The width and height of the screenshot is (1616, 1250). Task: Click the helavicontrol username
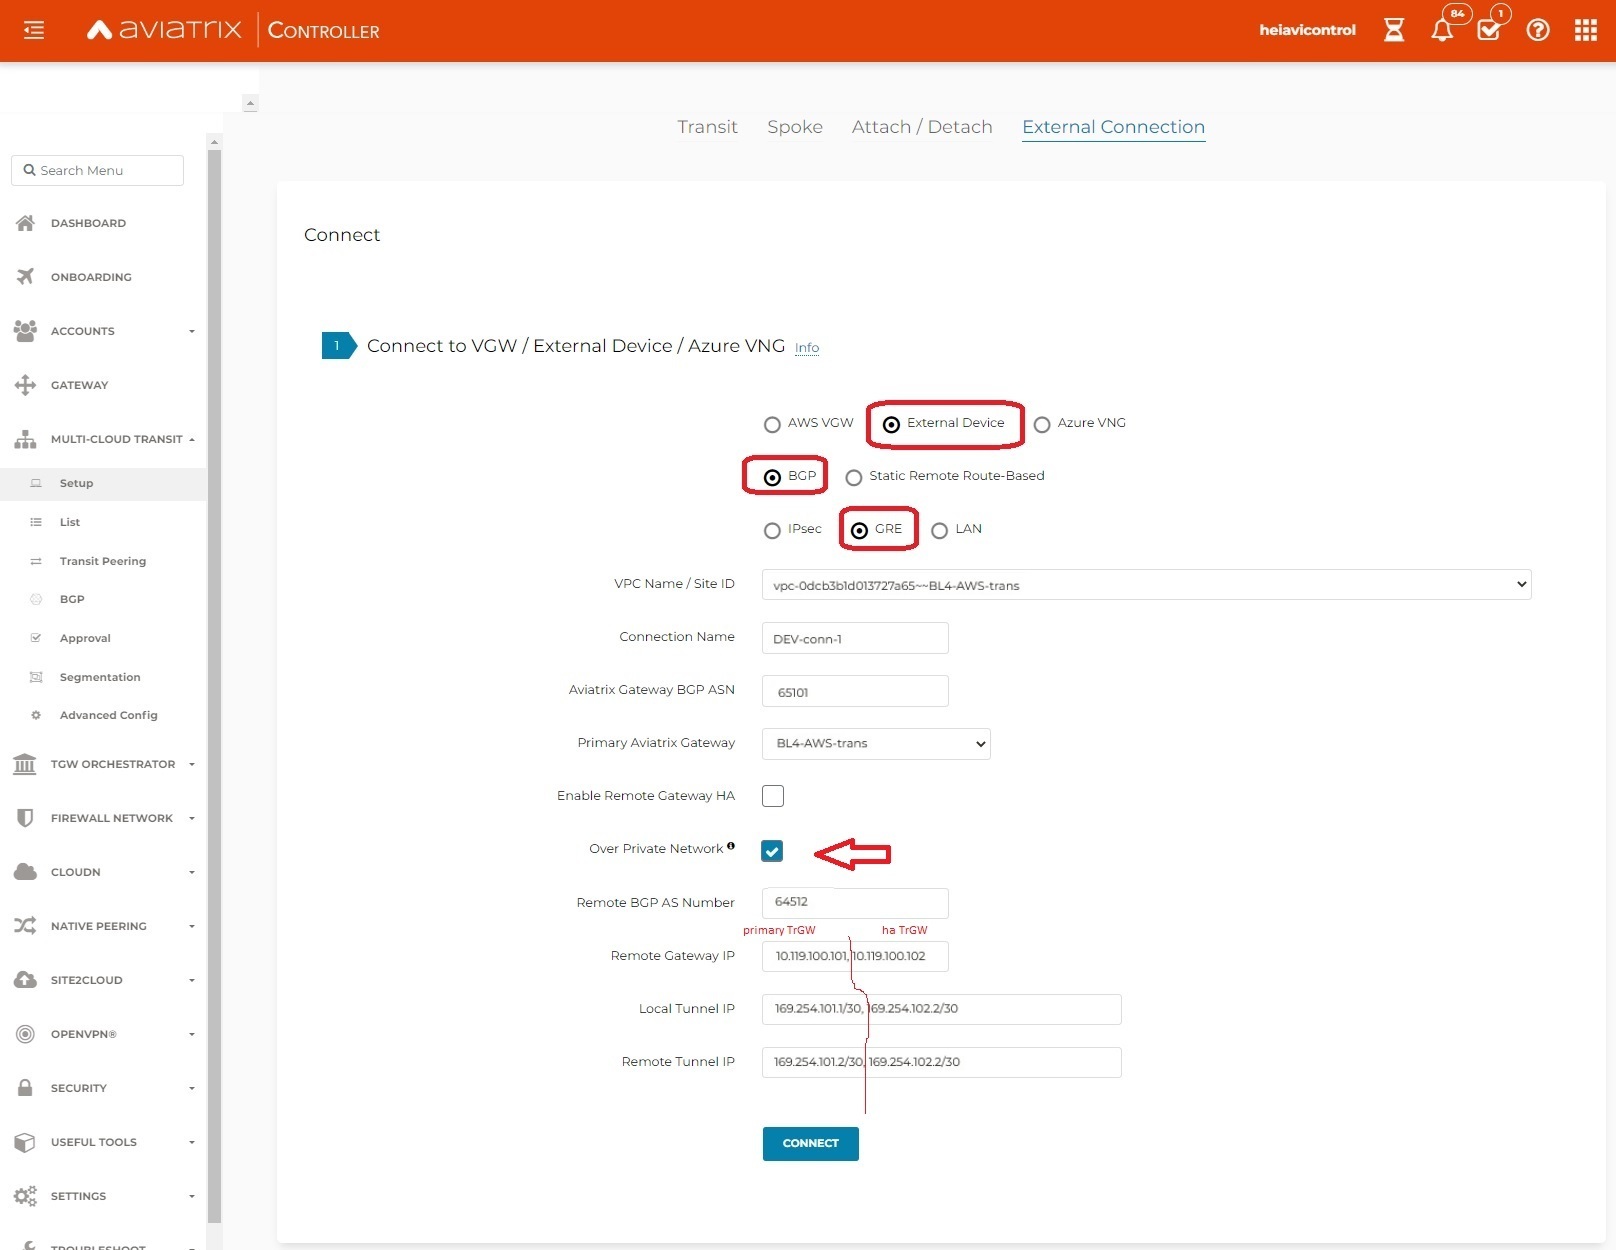(x=1307, y=30)
